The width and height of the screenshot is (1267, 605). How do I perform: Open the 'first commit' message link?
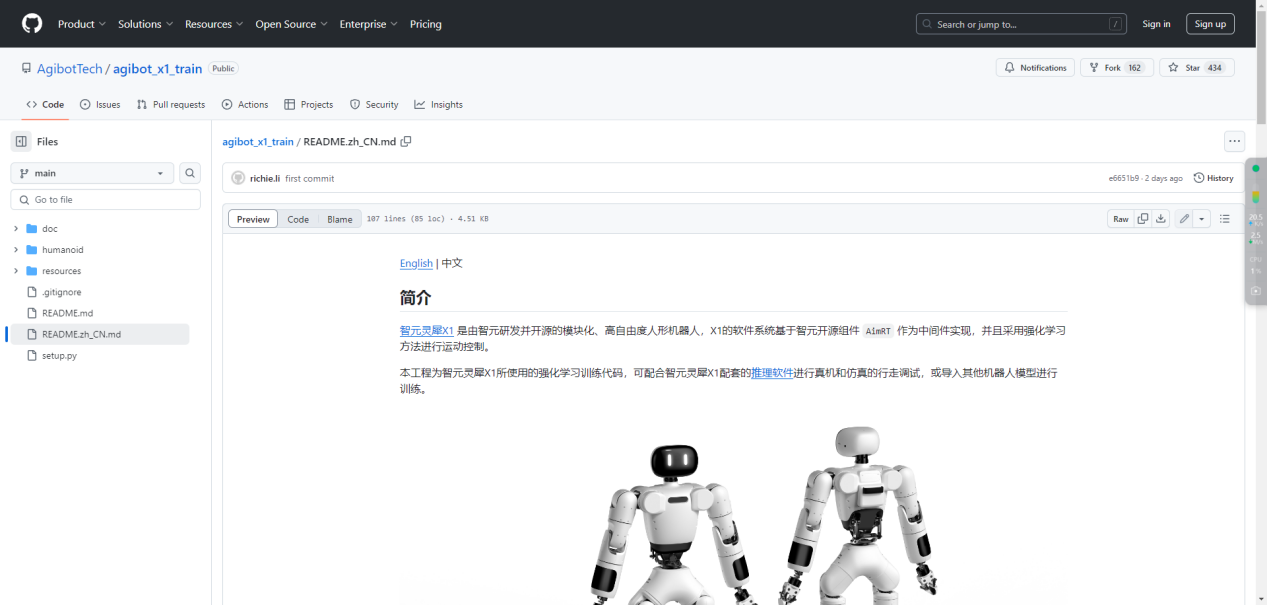point(310,178)
